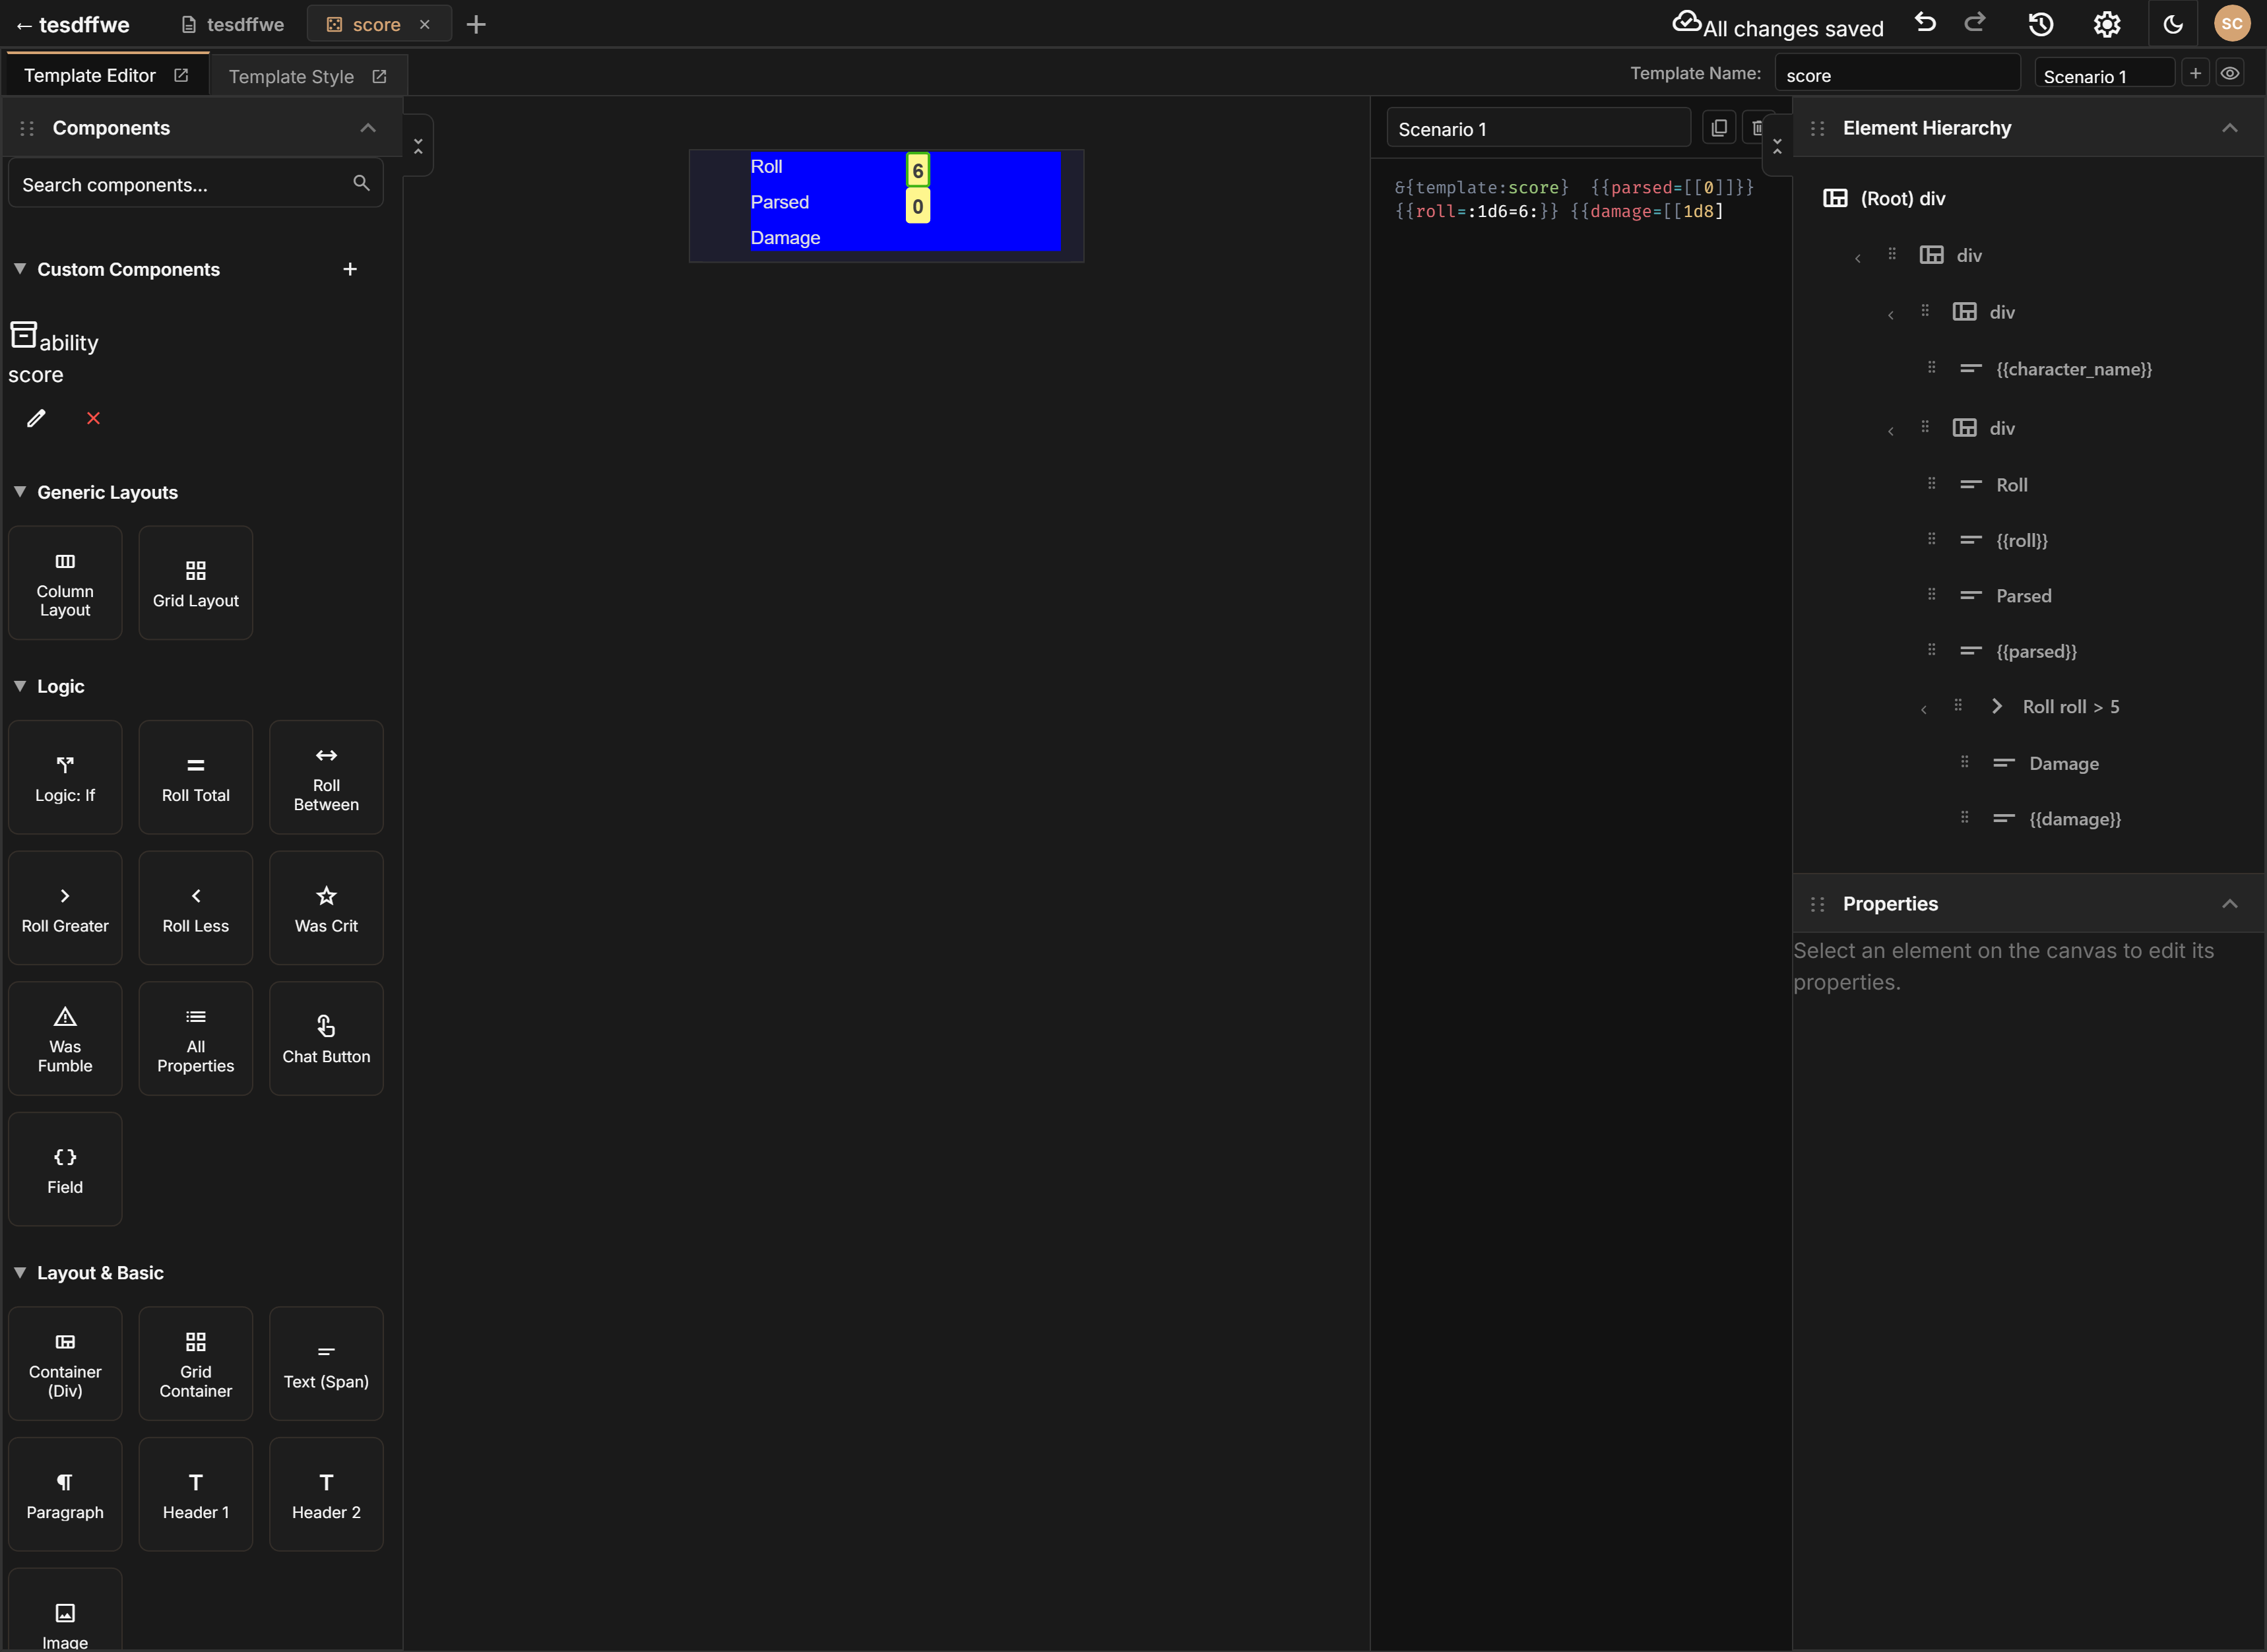
Task: Click the Redo arrow icon
Action: 1975,23
